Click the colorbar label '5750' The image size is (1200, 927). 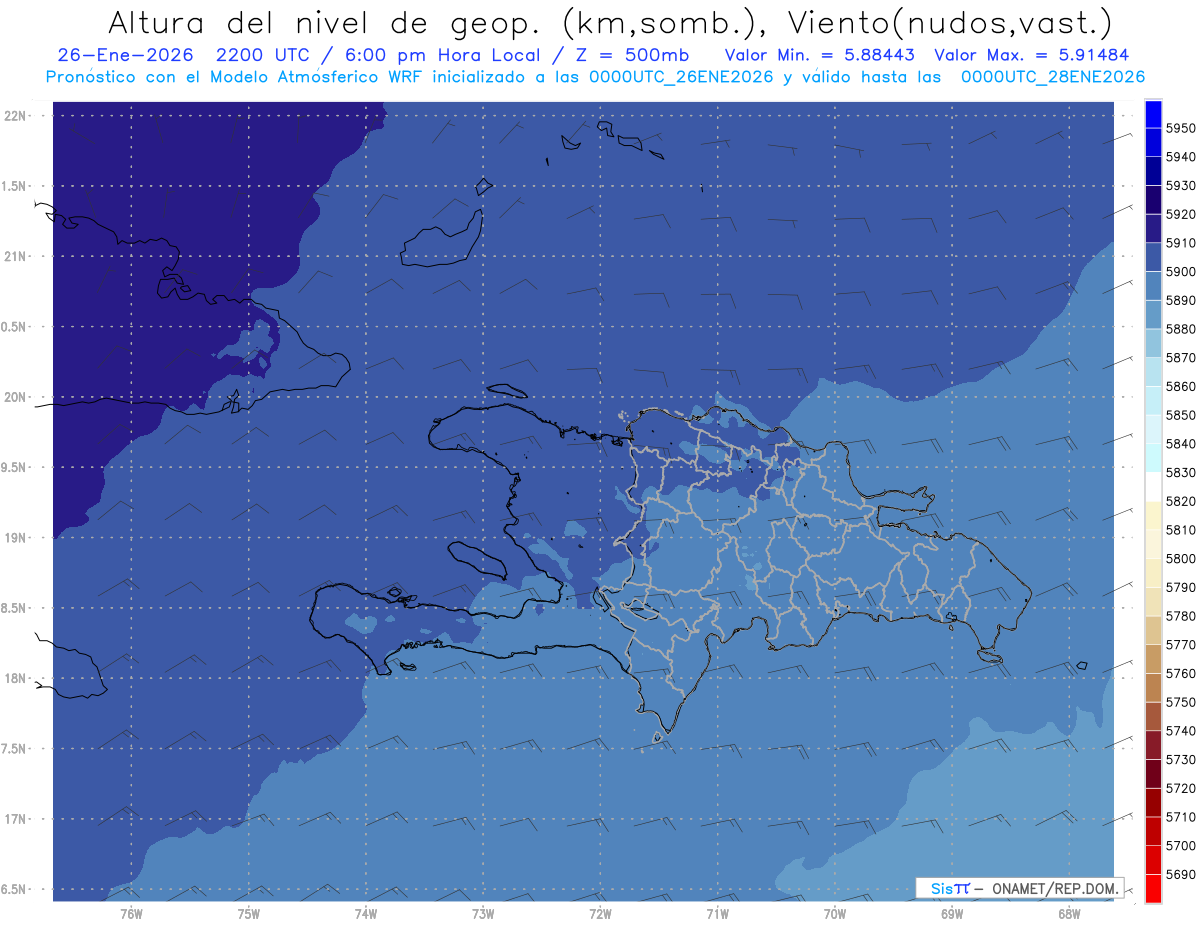1181,702
